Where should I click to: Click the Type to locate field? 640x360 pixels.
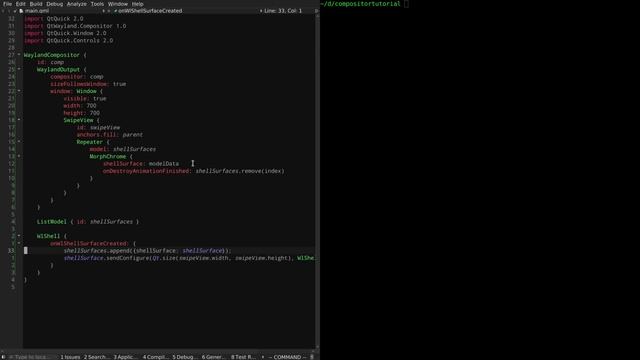pyautogui.click(x=31, y=357)
